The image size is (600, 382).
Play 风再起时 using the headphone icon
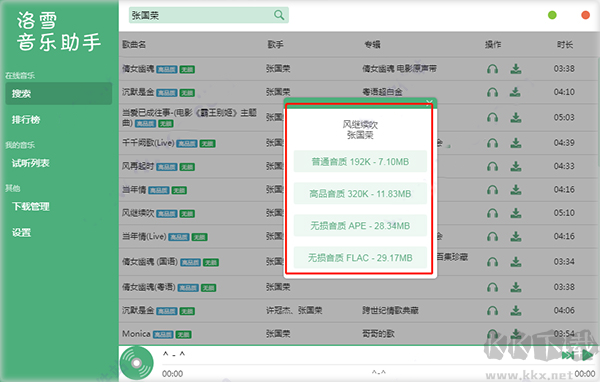click(x=492, y=167)
